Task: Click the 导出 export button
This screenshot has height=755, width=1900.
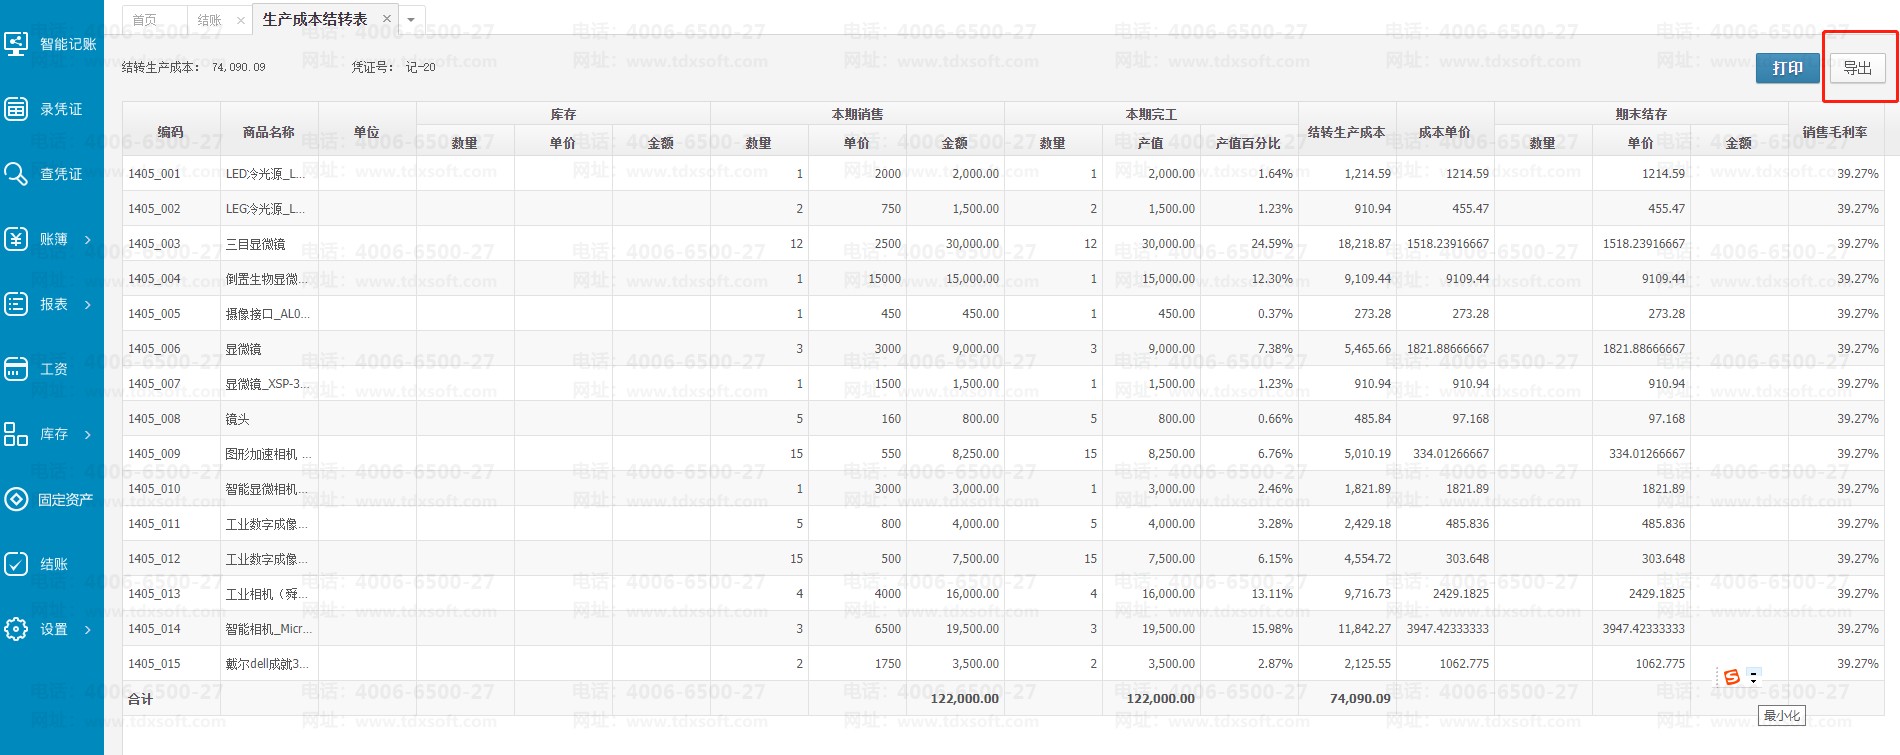Action: pos(1857,68)
